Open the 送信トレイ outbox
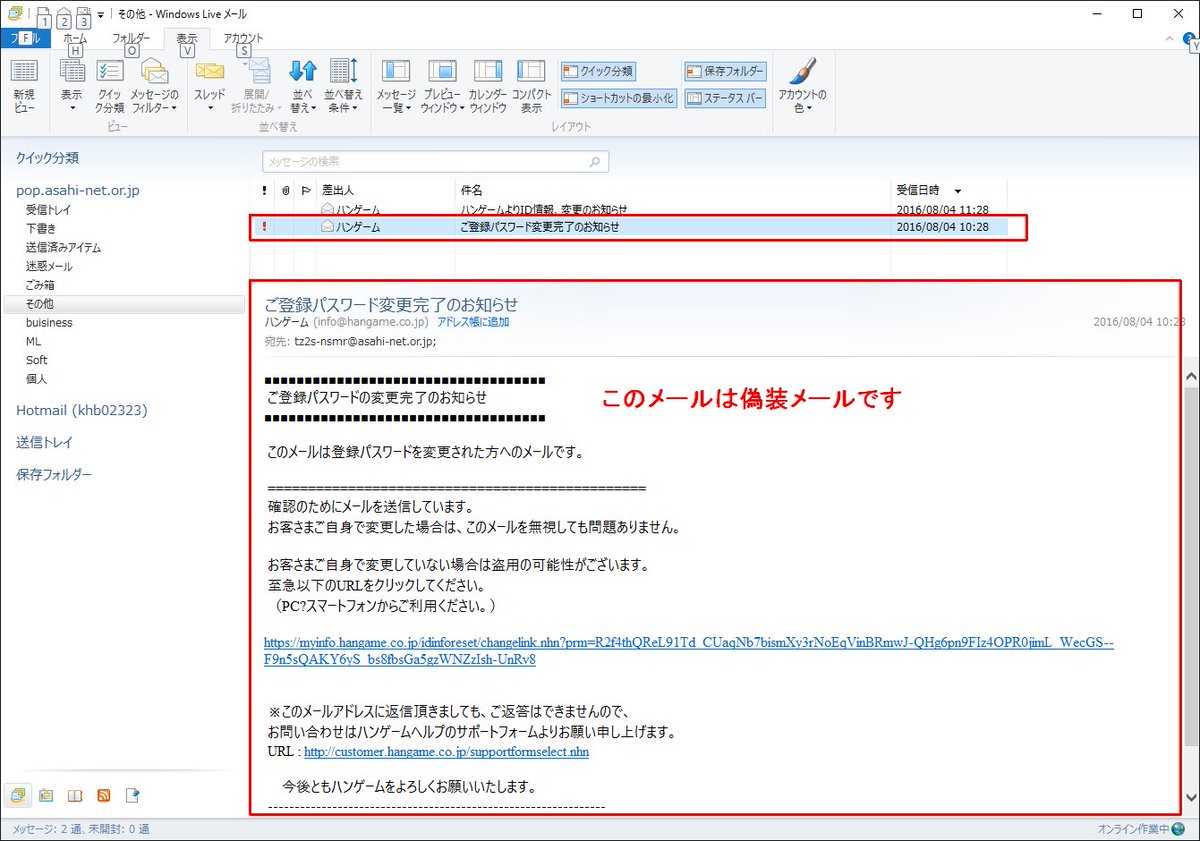Screen dimensions: 1200x841 coord(44,442)
